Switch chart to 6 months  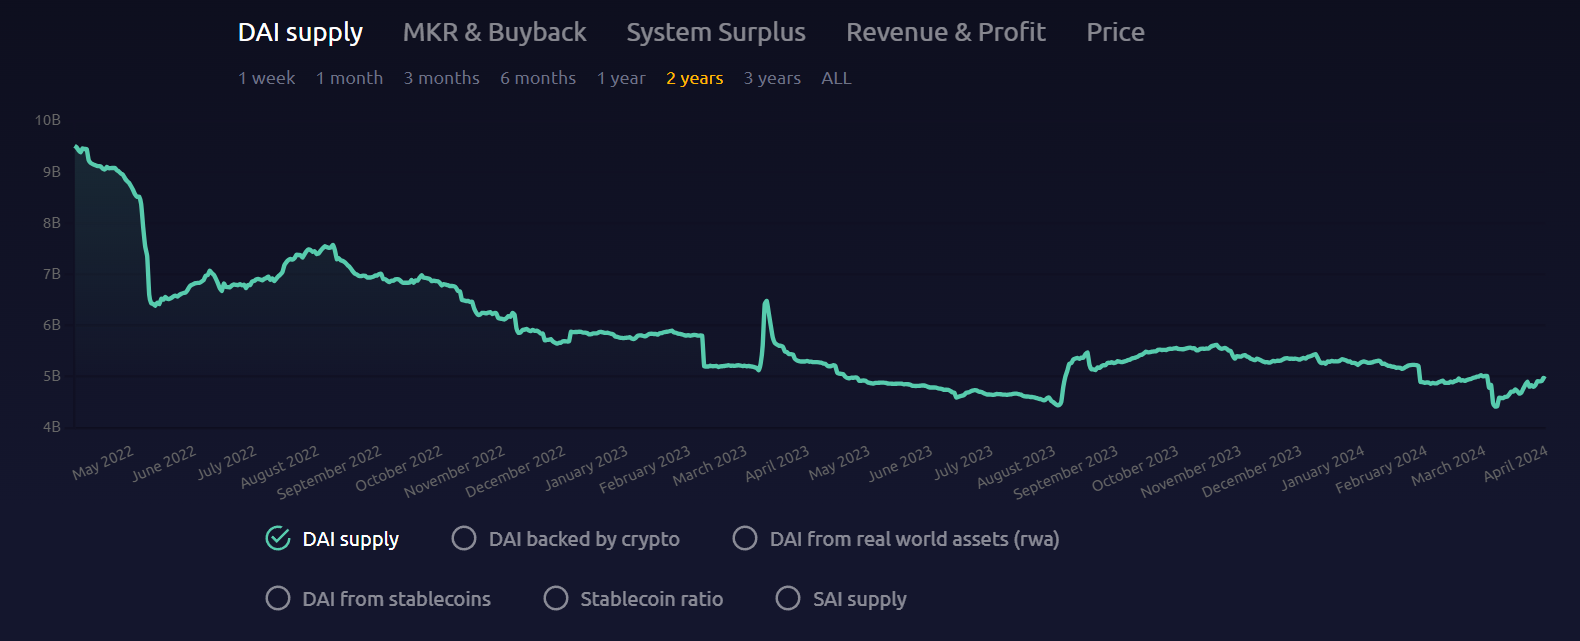(x=538, y=78)
